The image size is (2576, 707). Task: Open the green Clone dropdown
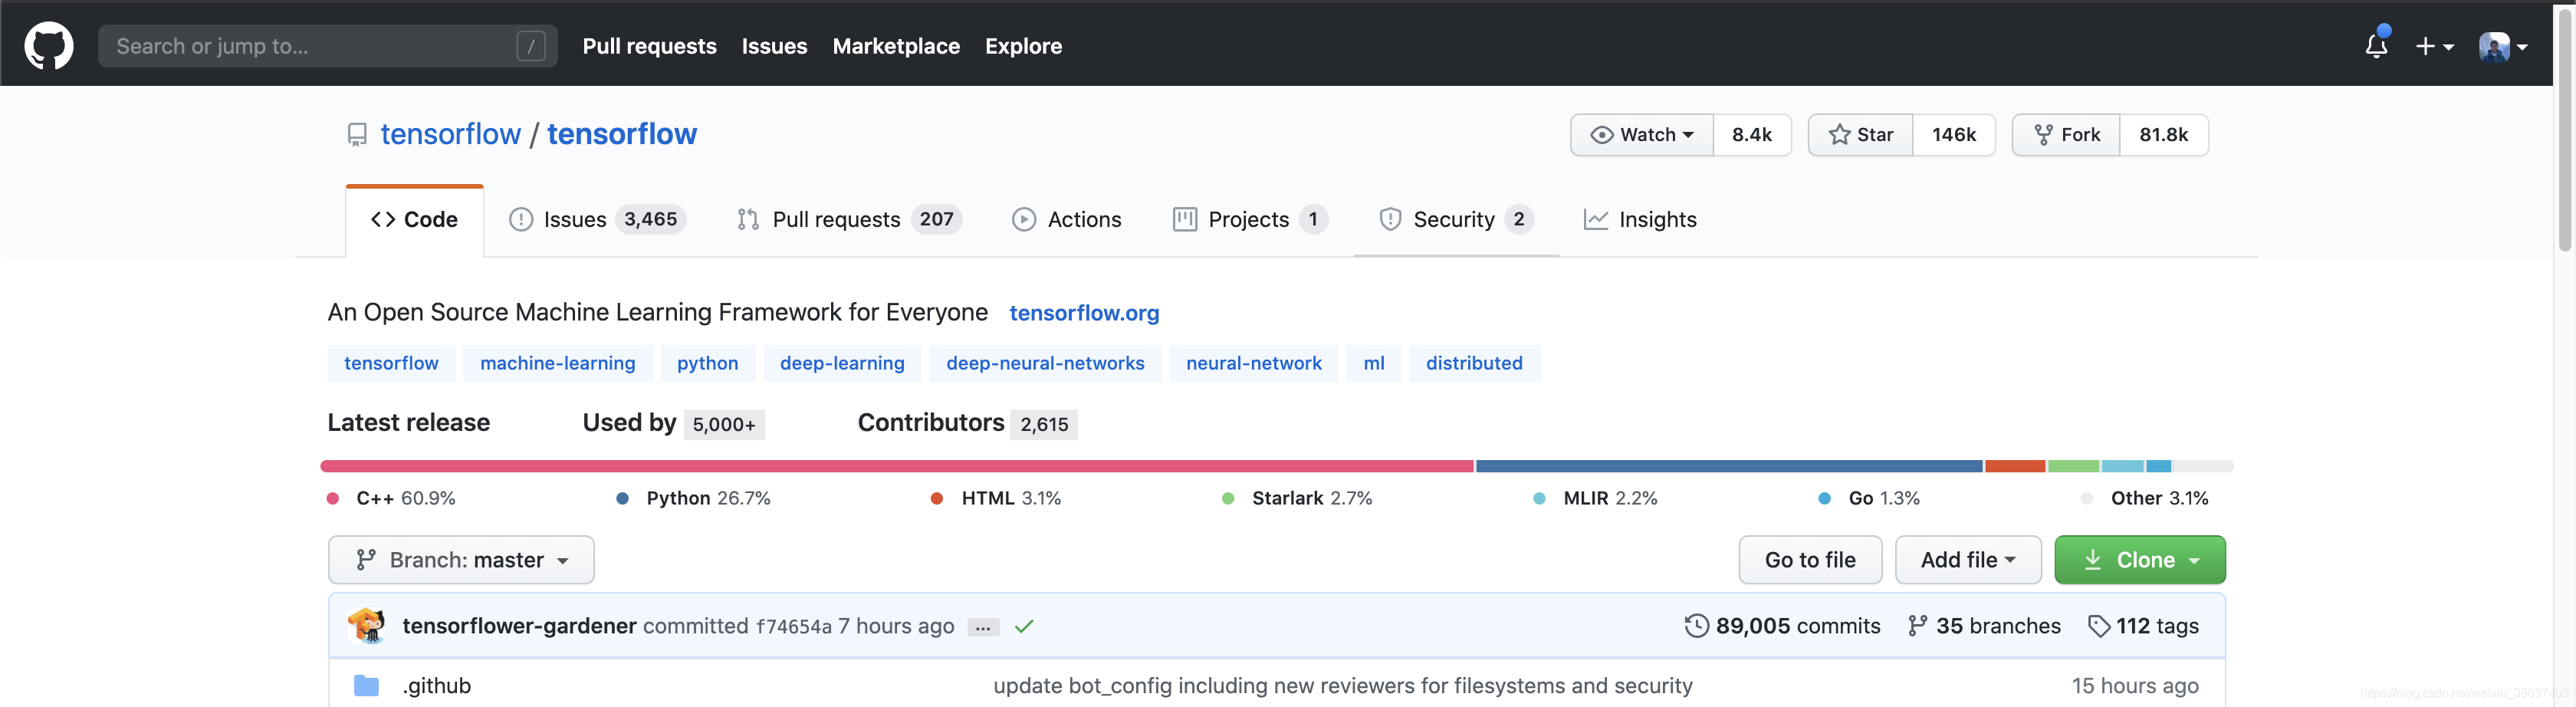pos(2139,560)
